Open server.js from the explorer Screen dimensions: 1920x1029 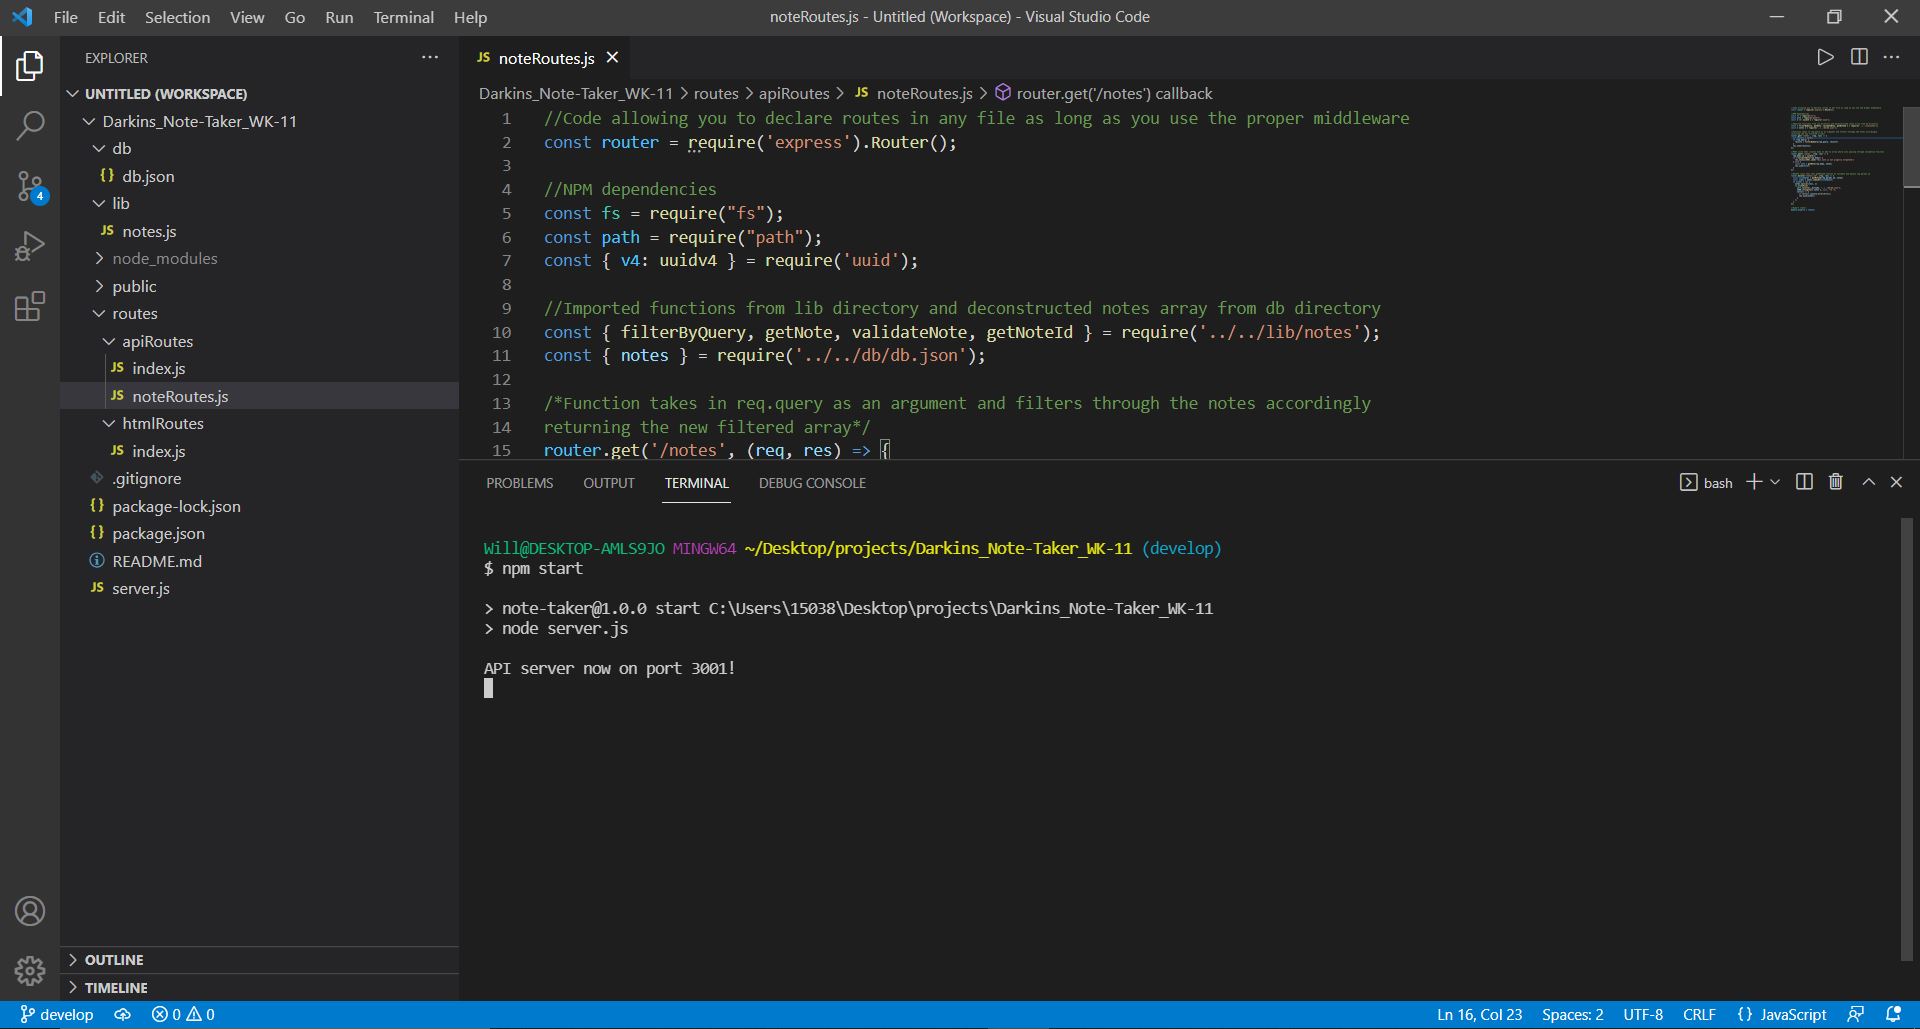(140, 588)
